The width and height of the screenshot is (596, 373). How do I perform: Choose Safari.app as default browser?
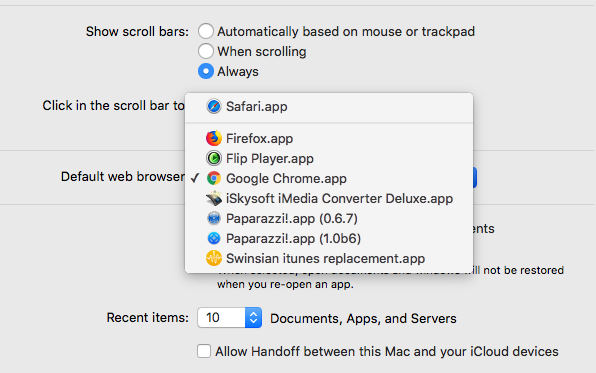pos(329,106)
